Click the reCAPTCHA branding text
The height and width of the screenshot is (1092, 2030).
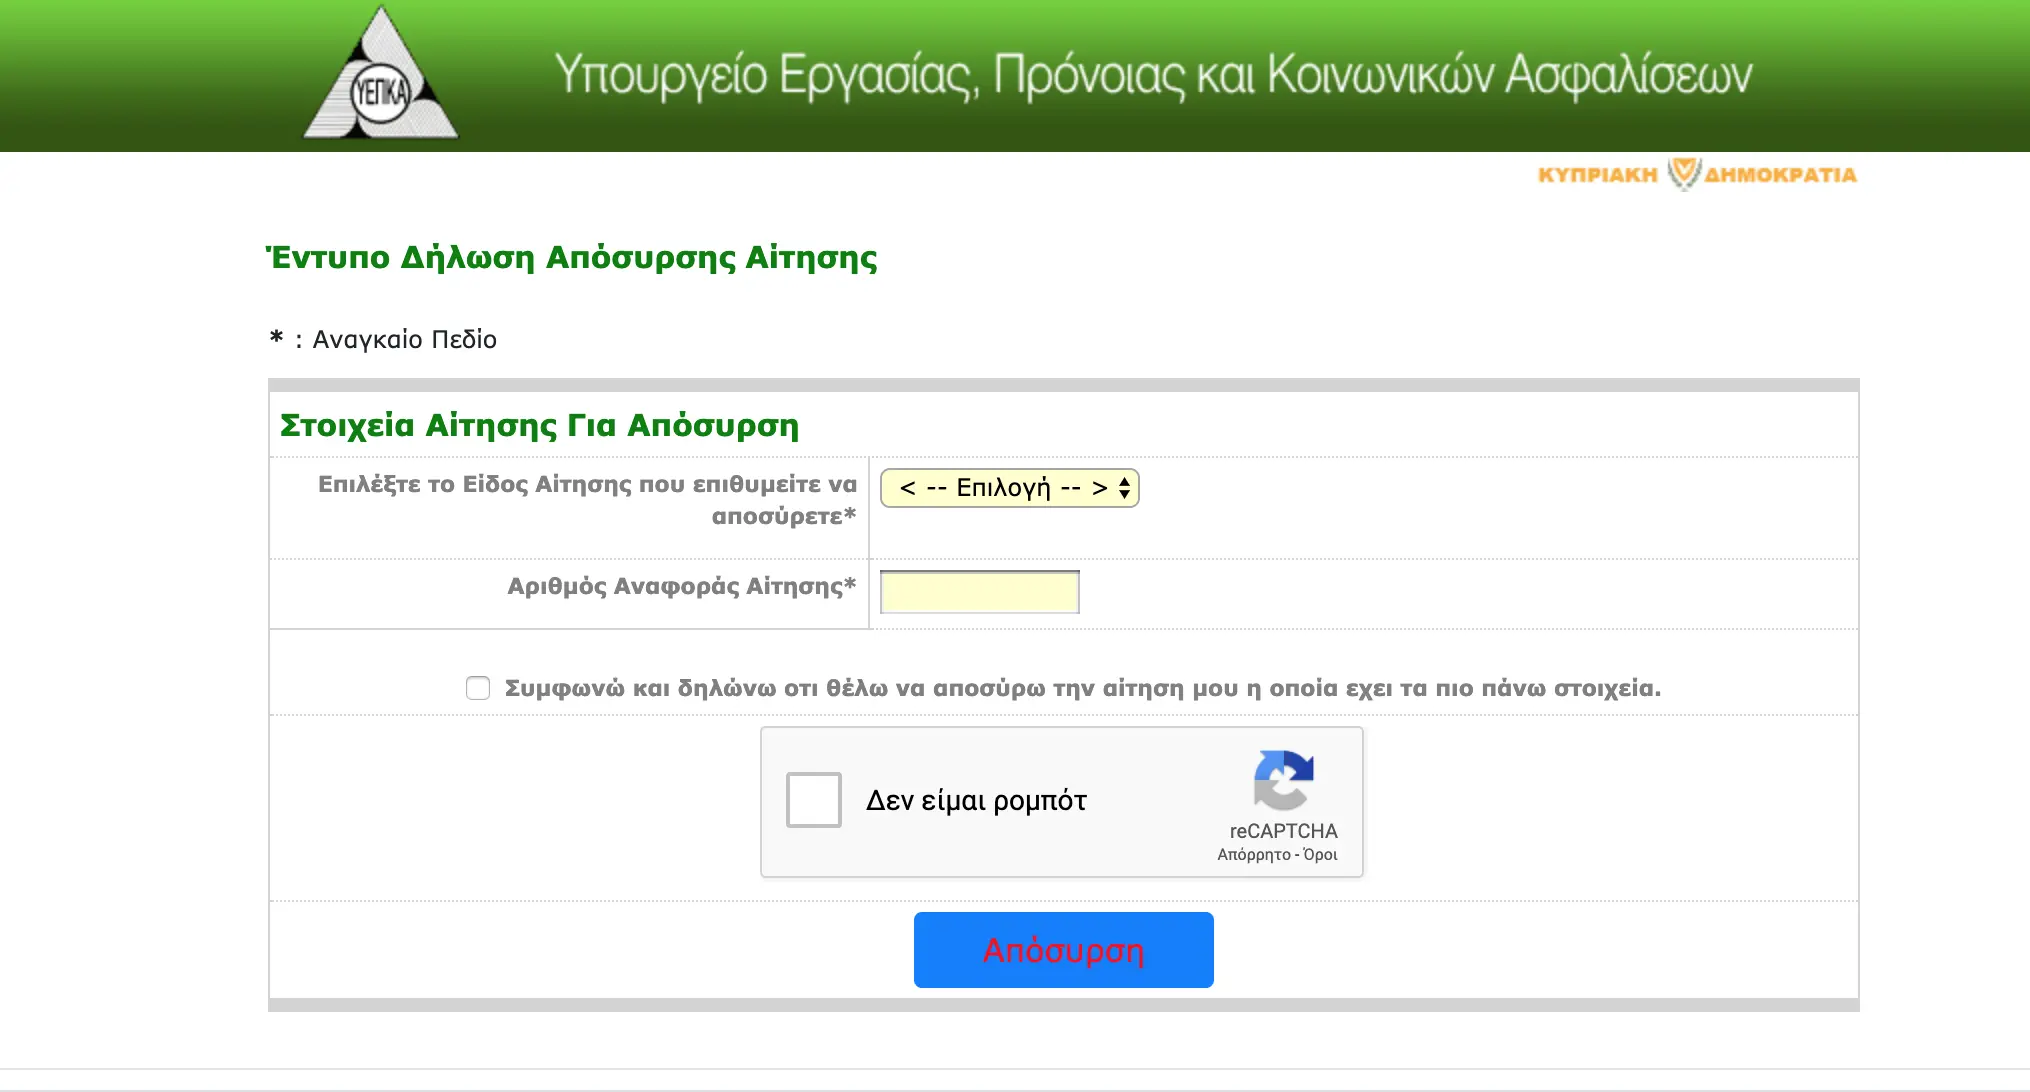point(1283,831)
